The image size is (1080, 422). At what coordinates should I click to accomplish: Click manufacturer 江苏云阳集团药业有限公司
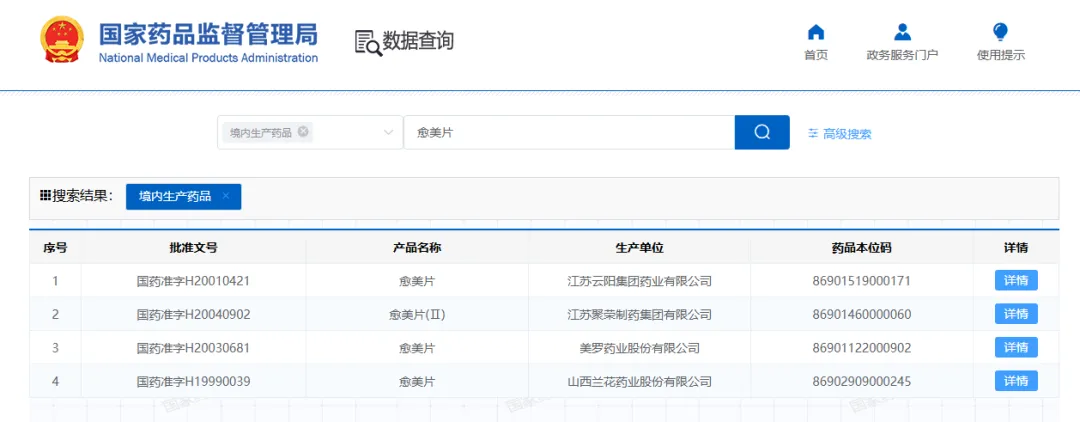pos(639,281)
